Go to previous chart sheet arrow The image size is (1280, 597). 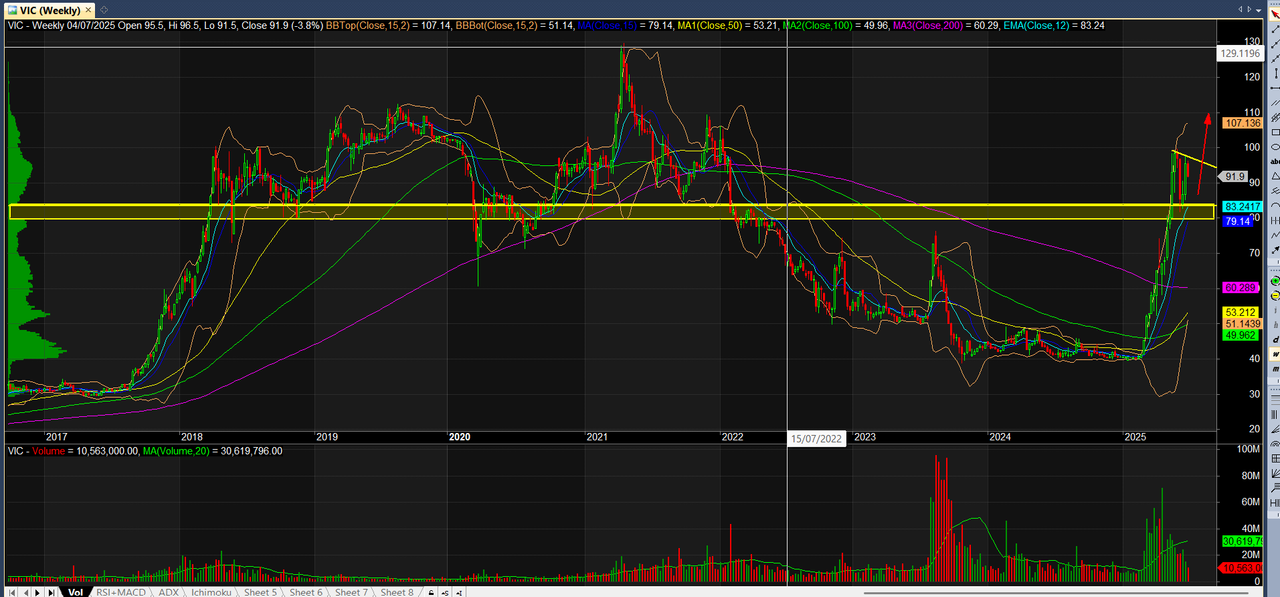[x=26, y=592]
